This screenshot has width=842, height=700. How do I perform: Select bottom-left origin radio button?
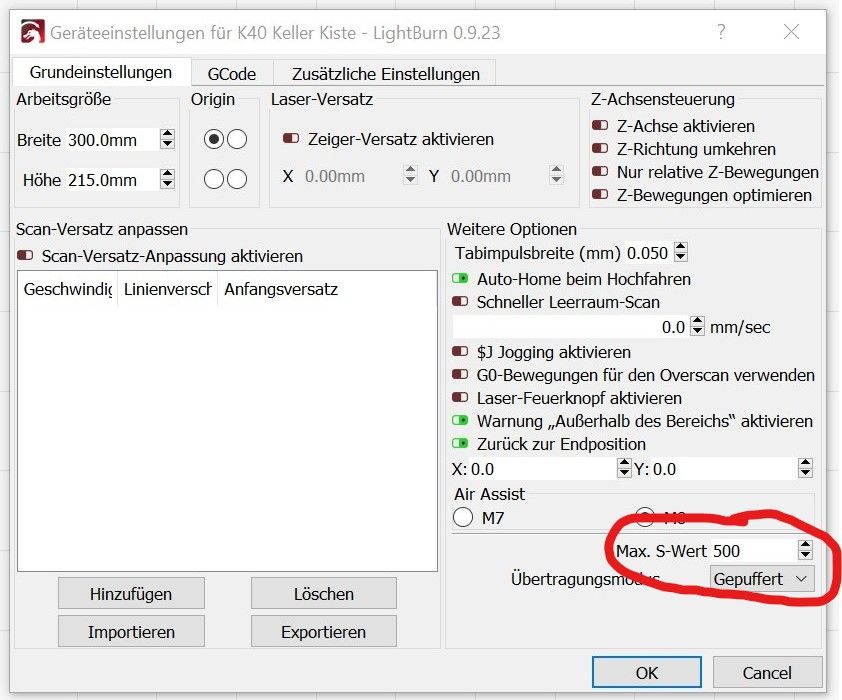214,179
